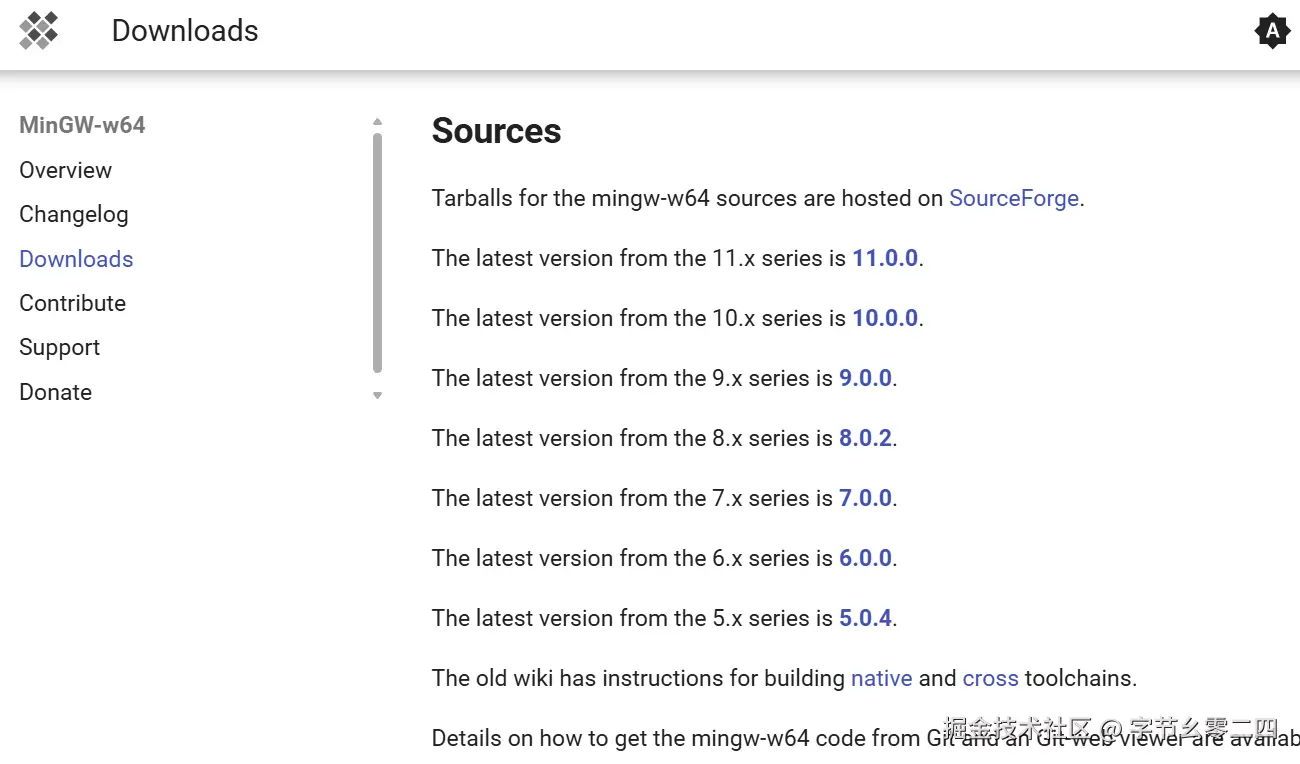
Task: Open the 8.0.2 version link
Action: click(865, 438)
